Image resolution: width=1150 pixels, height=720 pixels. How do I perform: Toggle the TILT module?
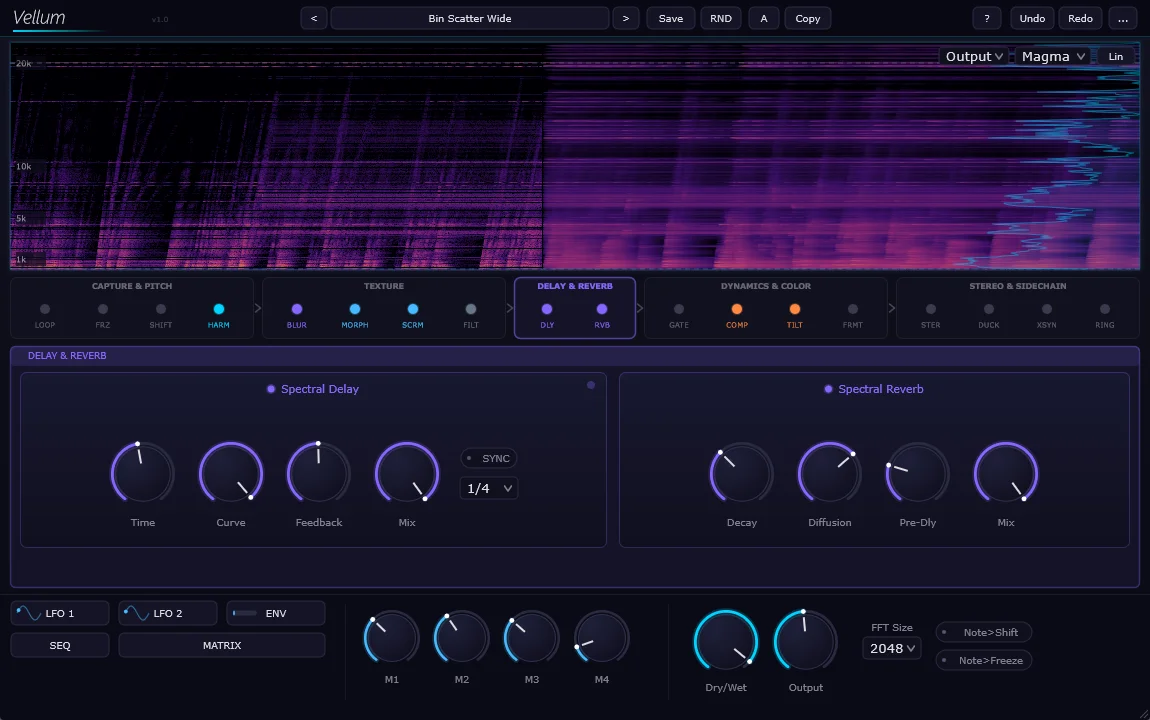pos(795,309)
